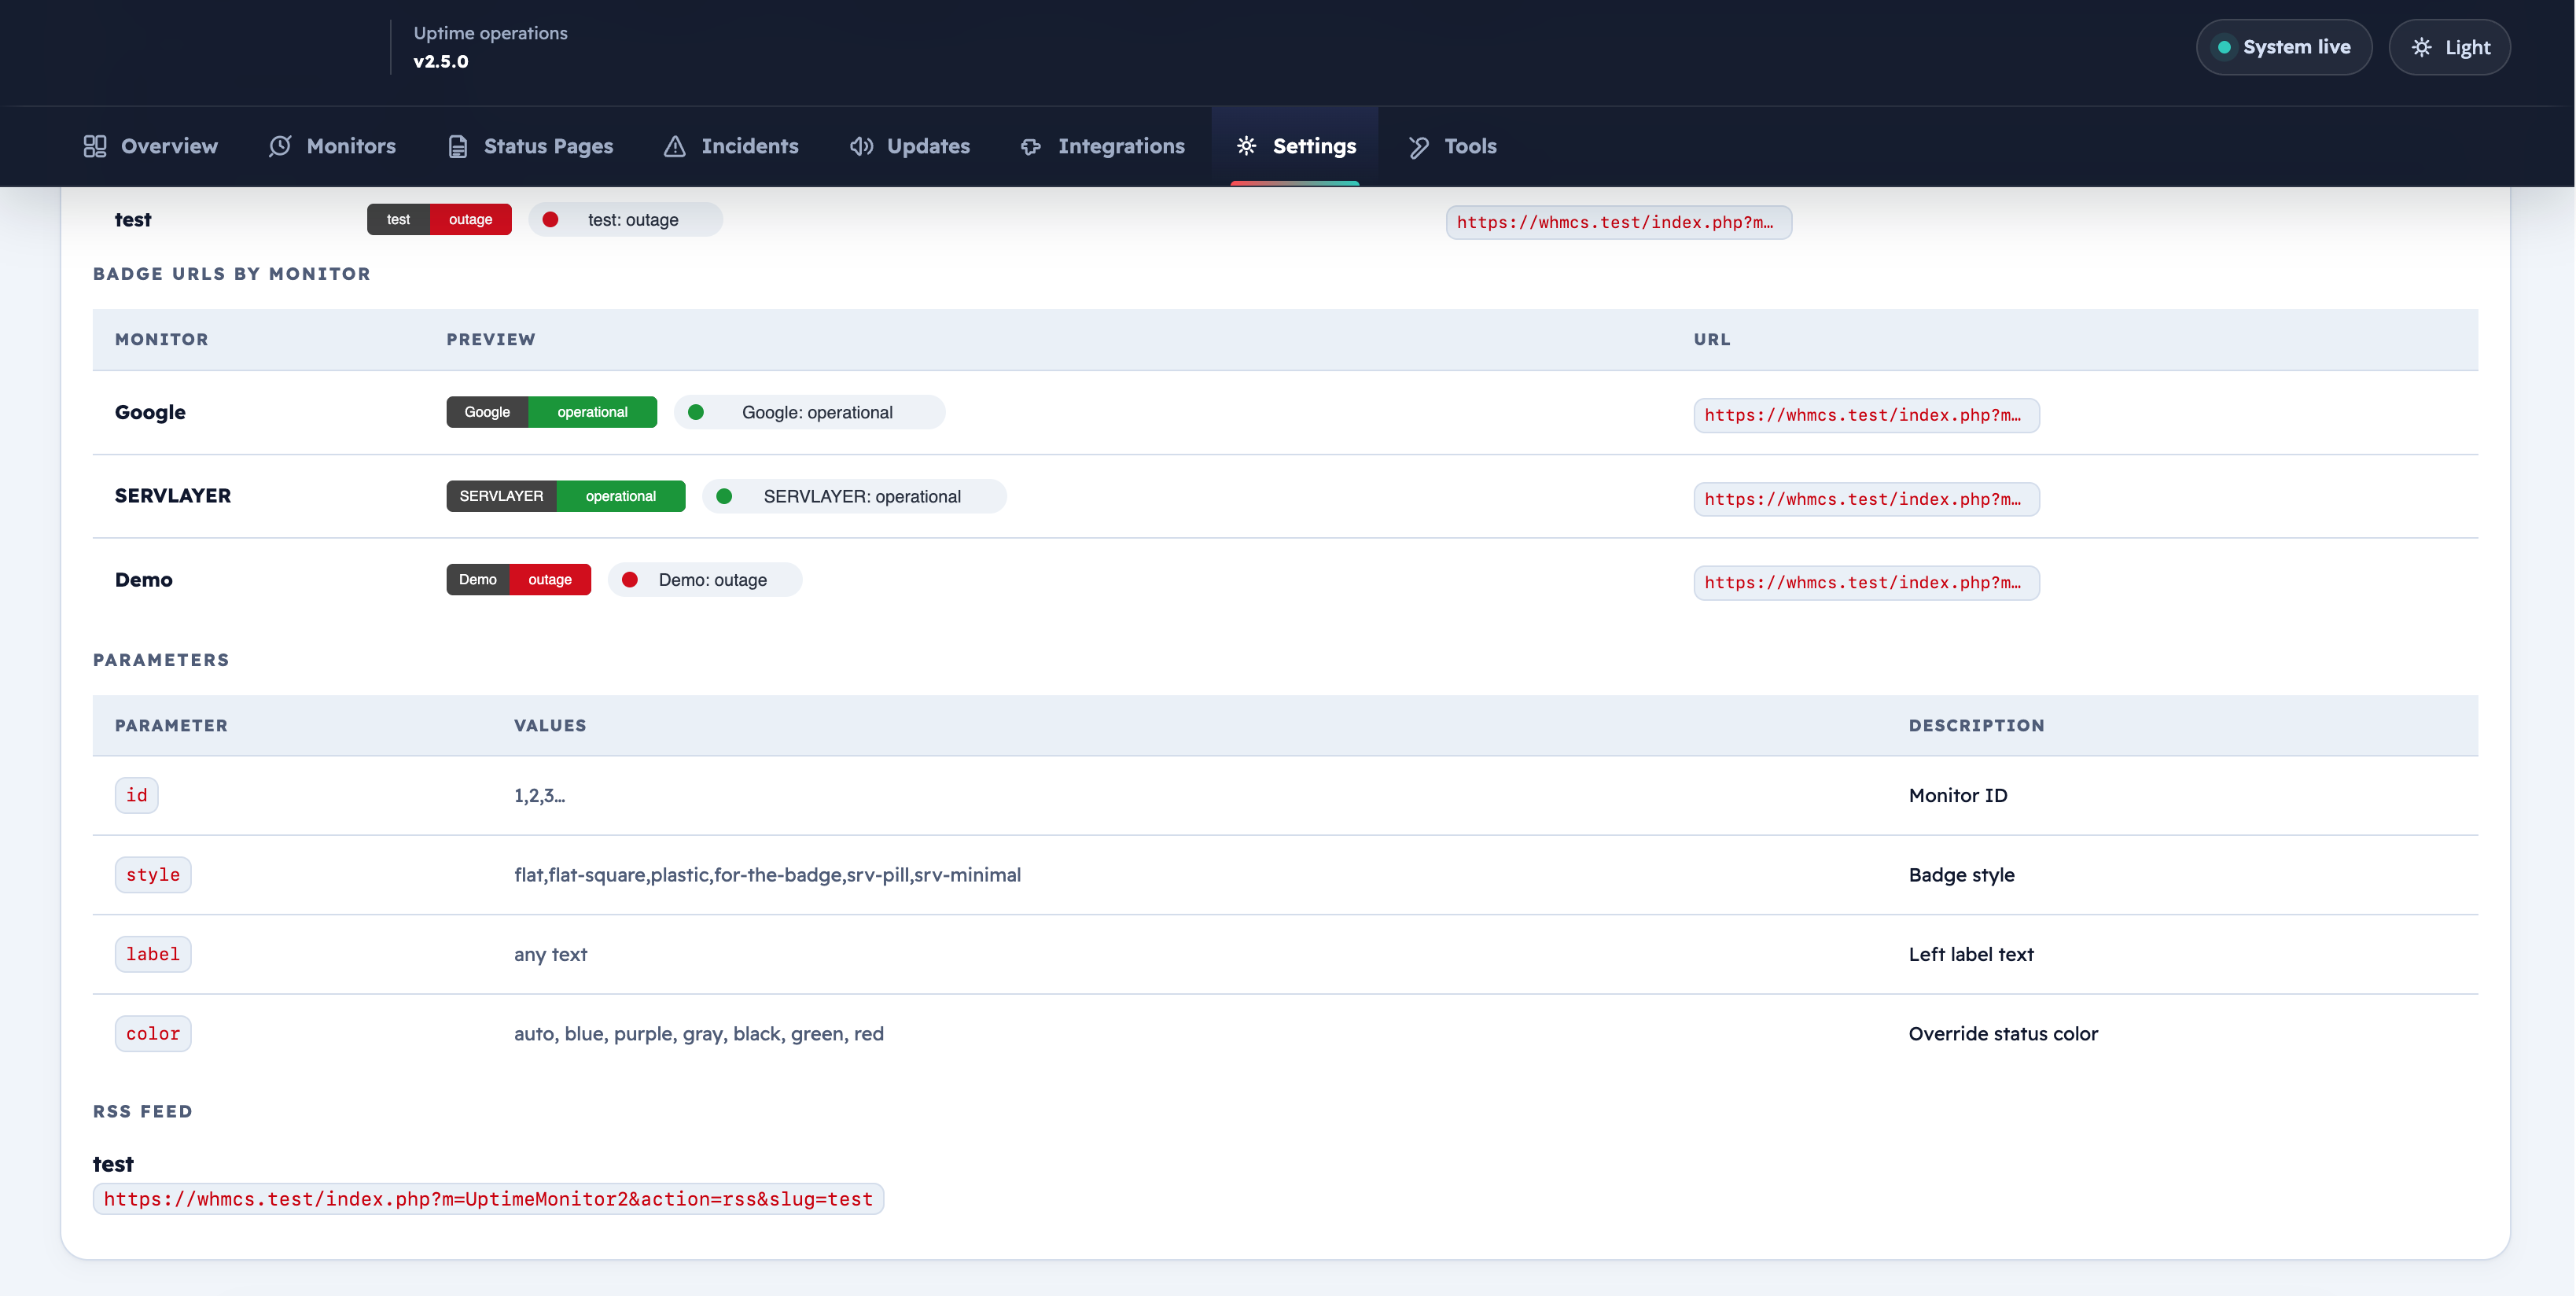
Task: Open the Incidents tab
Action: (x=731, y=146)
